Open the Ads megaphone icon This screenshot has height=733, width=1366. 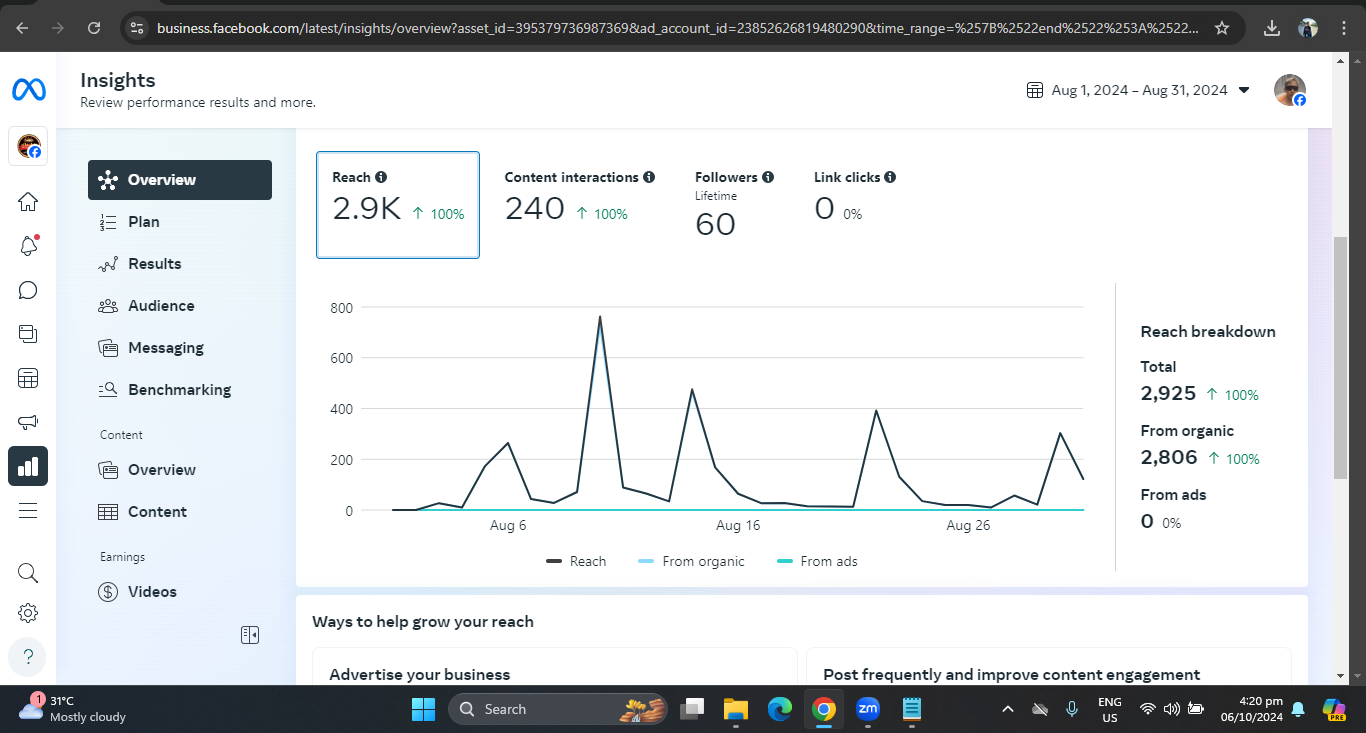click(x=28, y=422)
